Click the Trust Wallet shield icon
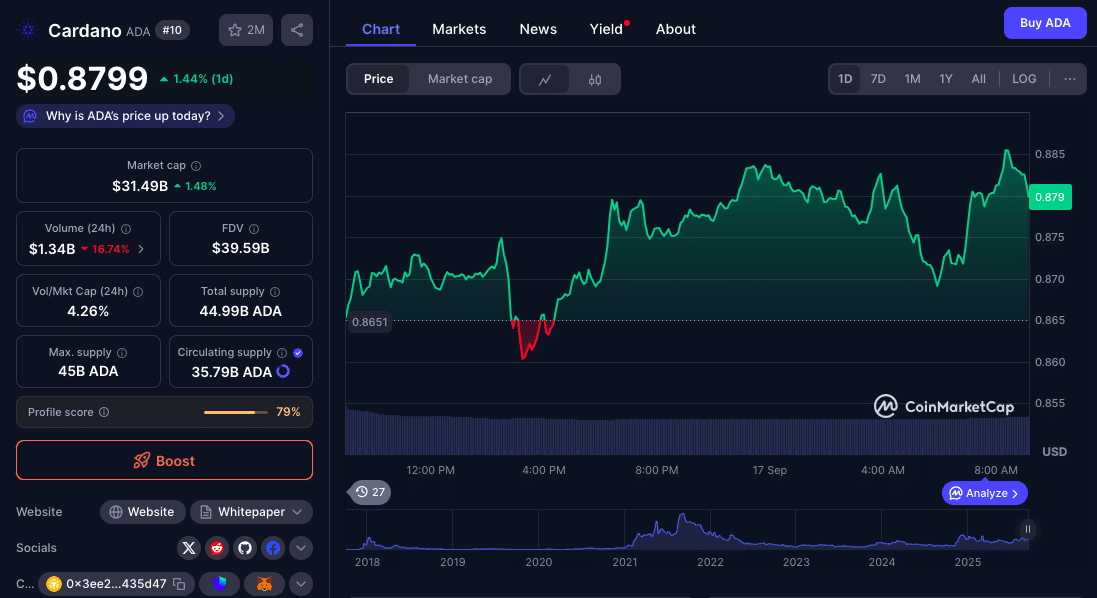The height and width of the screenshot is (598, 1097). coord(219,583)
